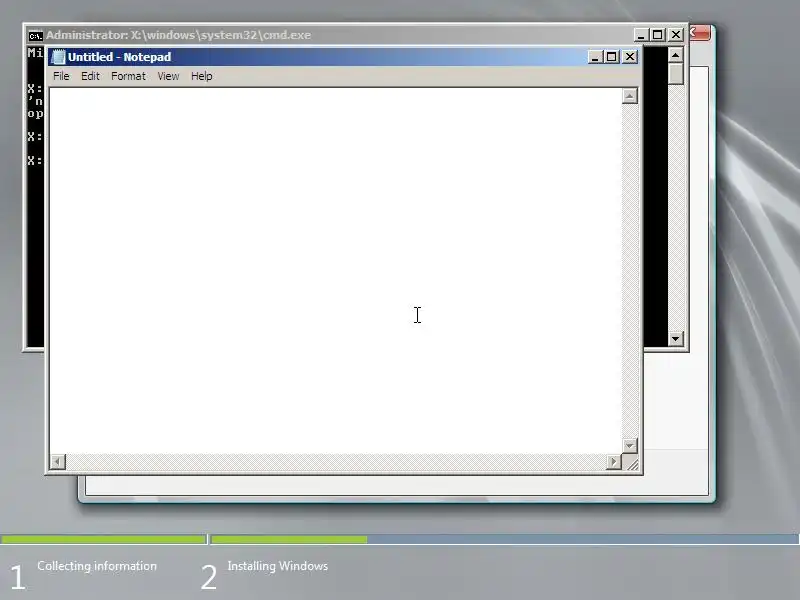Open the View menu in Notepad
The height and width of the screenshot is (600, 800).
point(168,76)
